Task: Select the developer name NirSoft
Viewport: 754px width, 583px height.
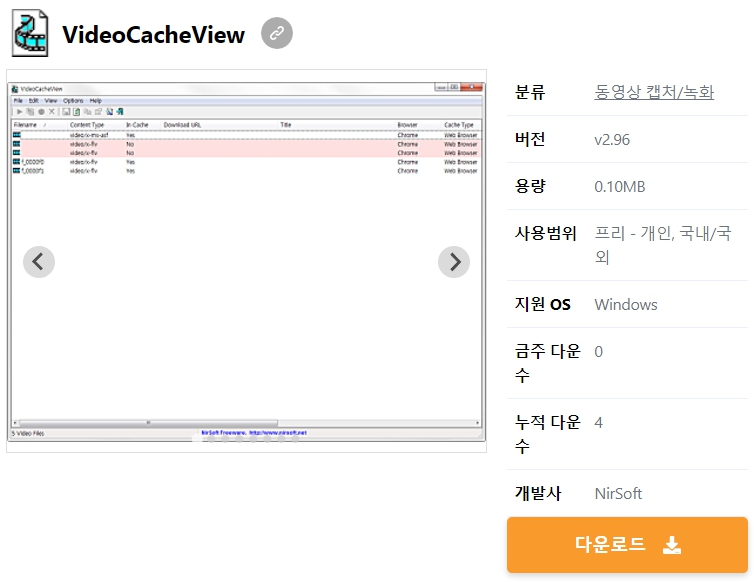Action: (618, 494)
